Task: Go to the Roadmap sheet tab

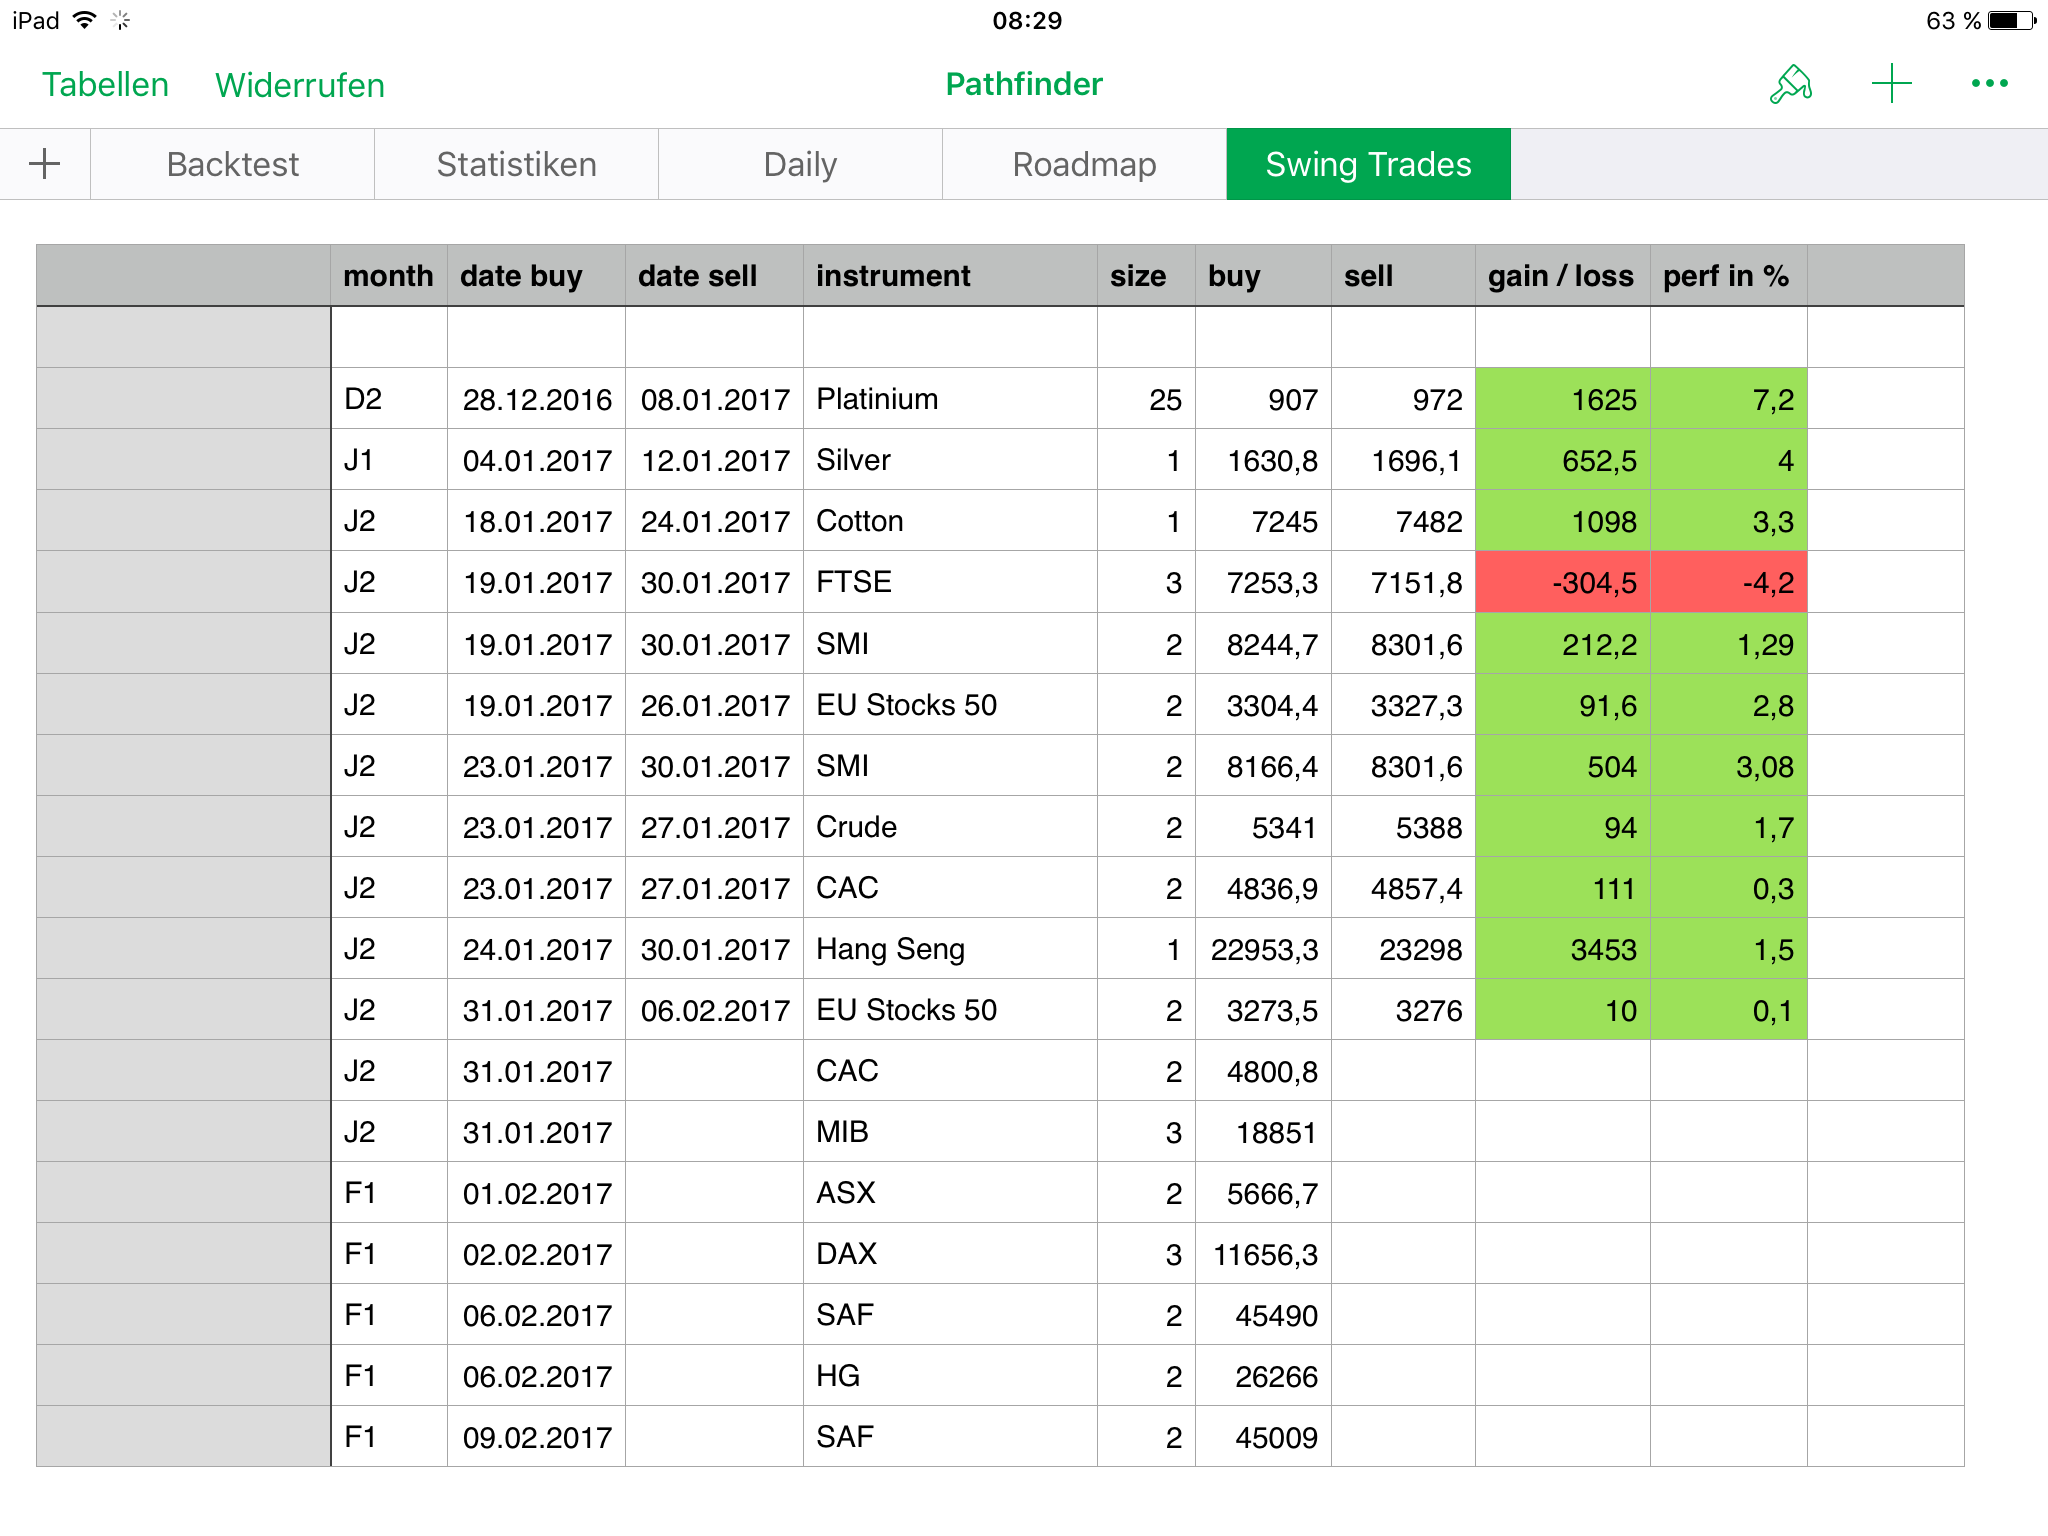Action: coord(1084,164)
